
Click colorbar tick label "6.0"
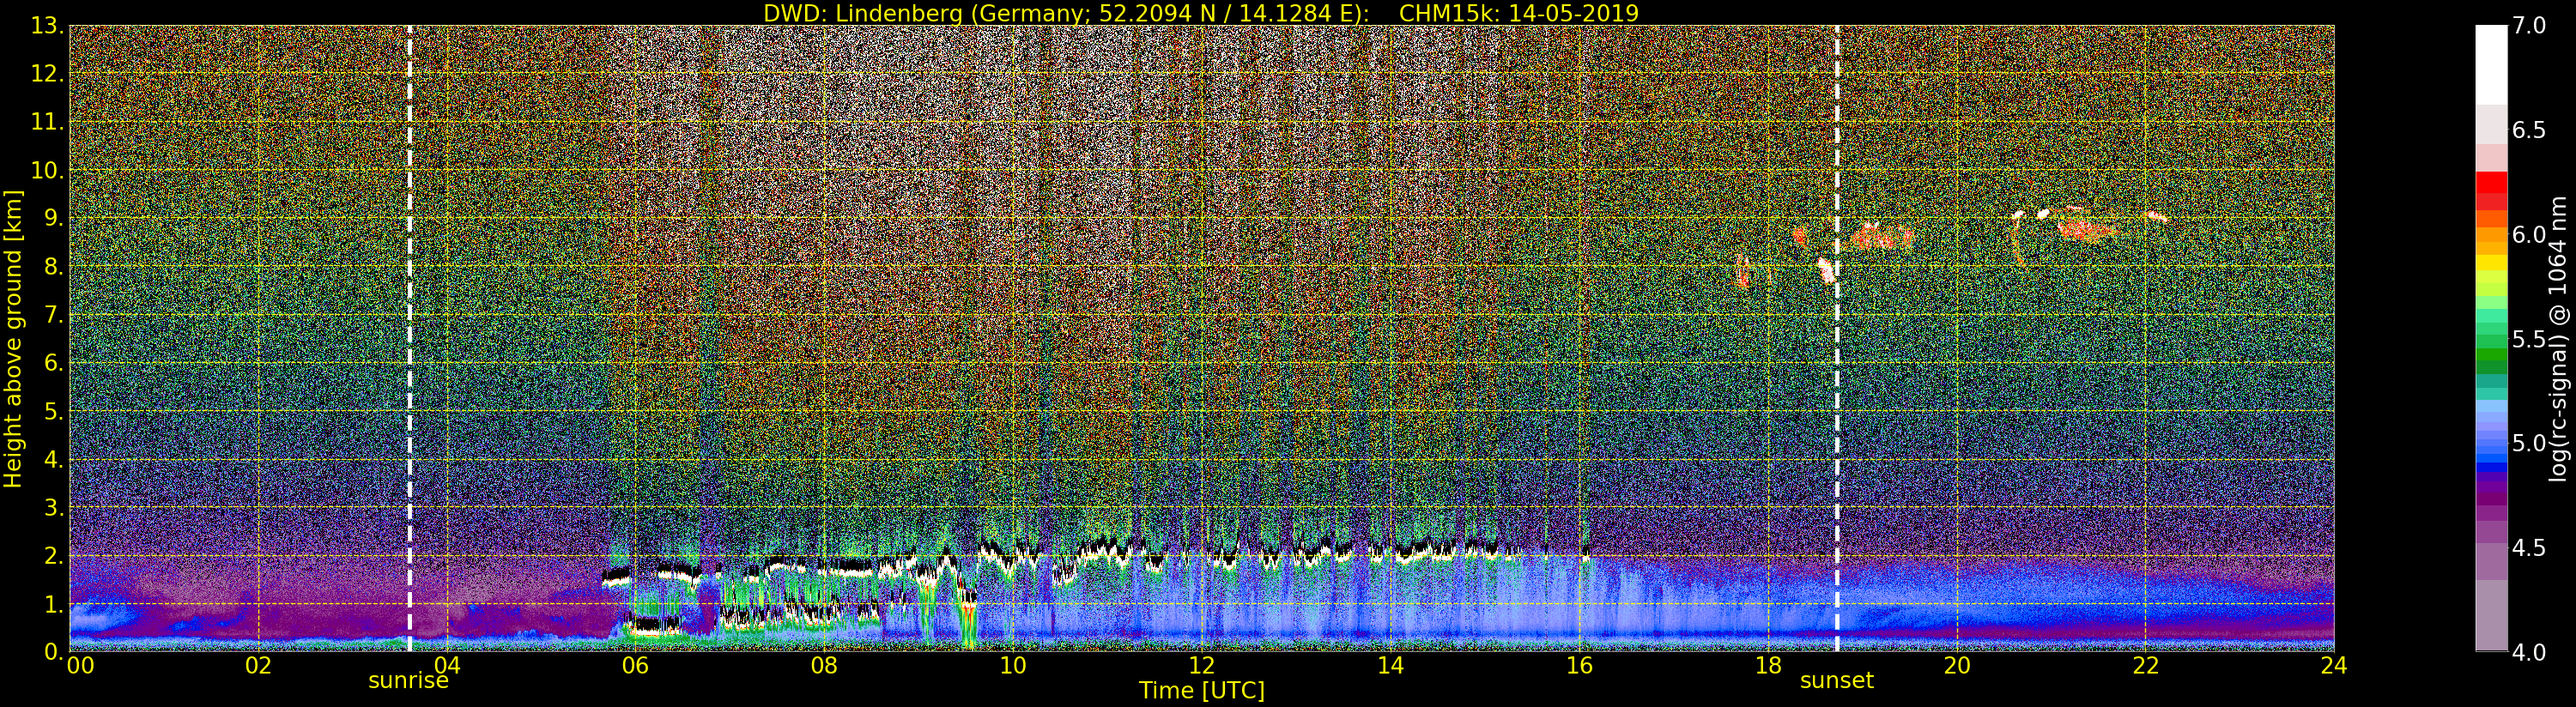[x=2529, y=234]
